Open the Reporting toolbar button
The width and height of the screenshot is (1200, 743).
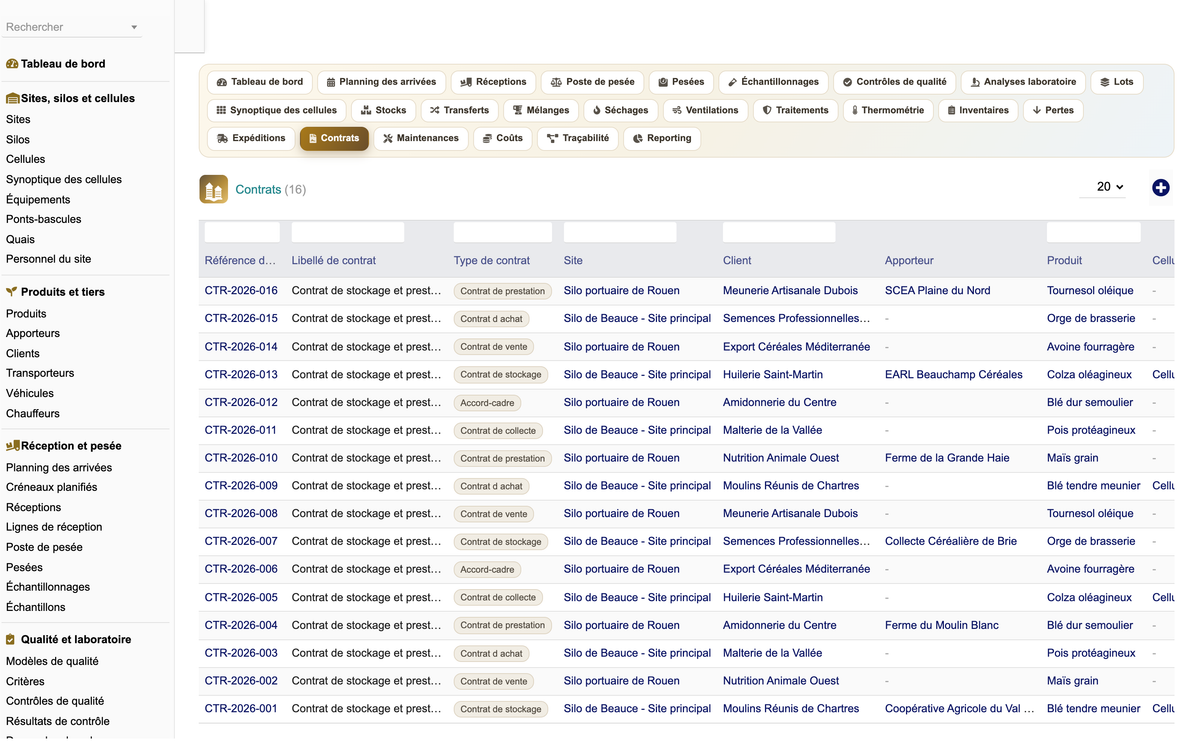click(x=662, y=138)
